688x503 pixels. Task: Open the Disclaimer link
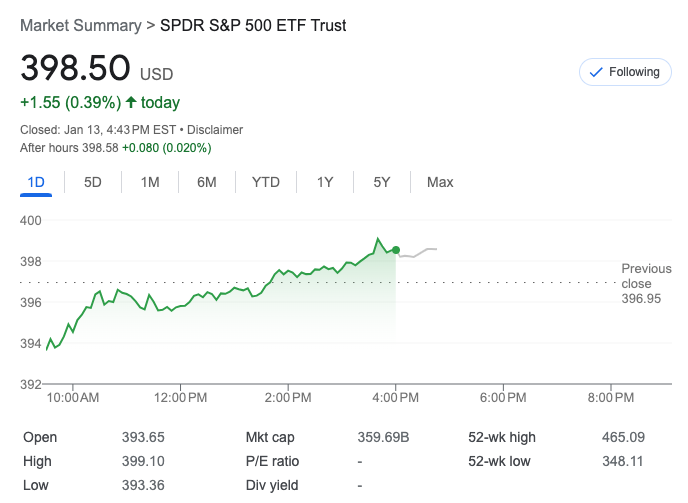point(216,130)
